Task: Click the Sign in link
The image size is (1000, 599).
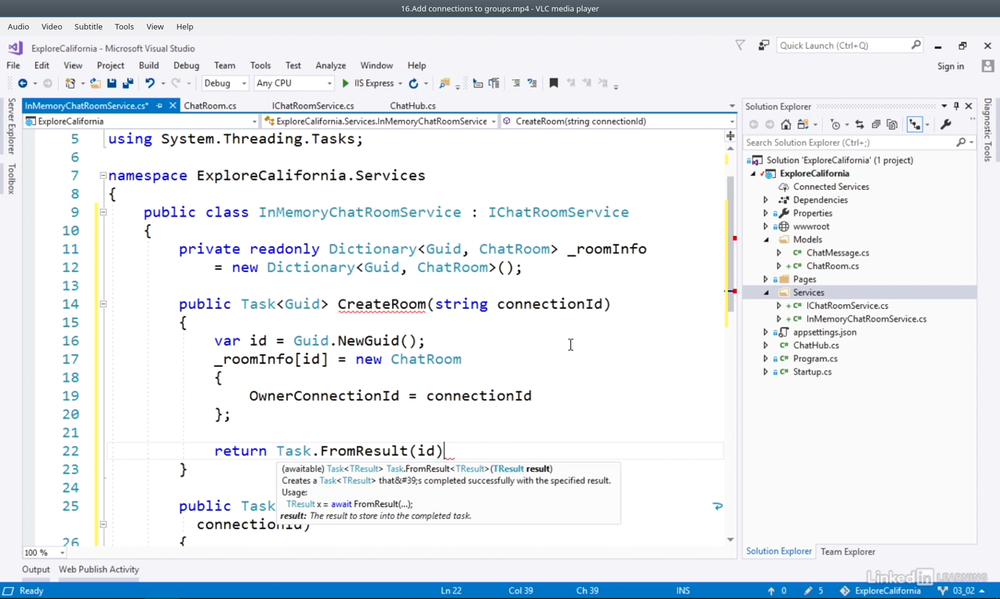Action: coord(950,66)
